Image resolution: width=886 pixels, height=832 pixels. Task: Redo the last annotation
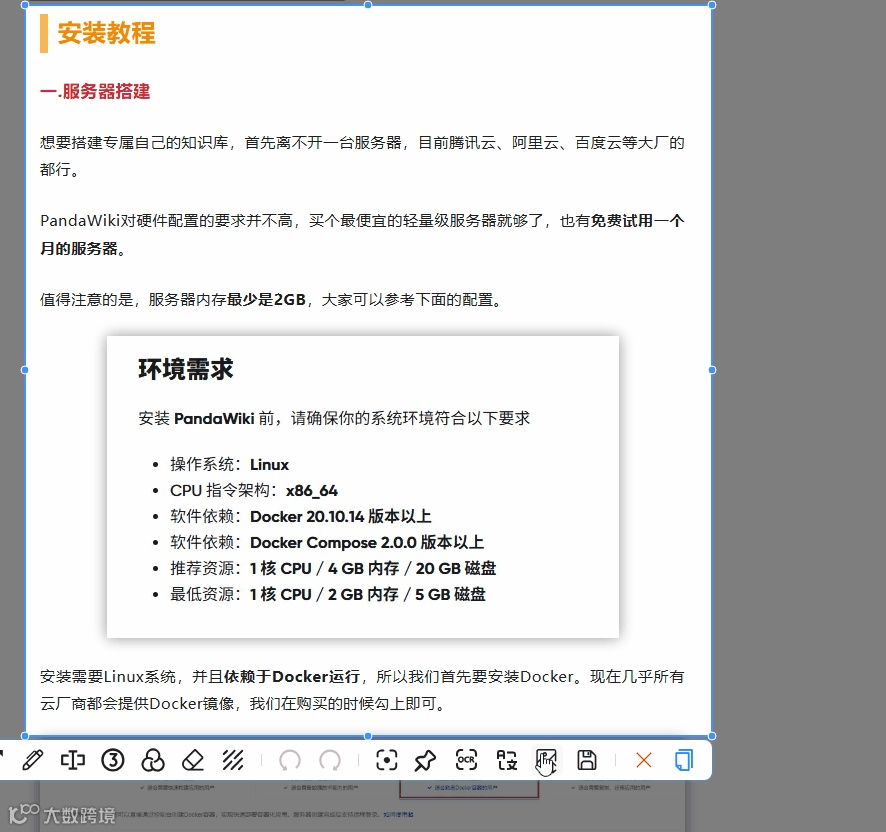point(330,760)
